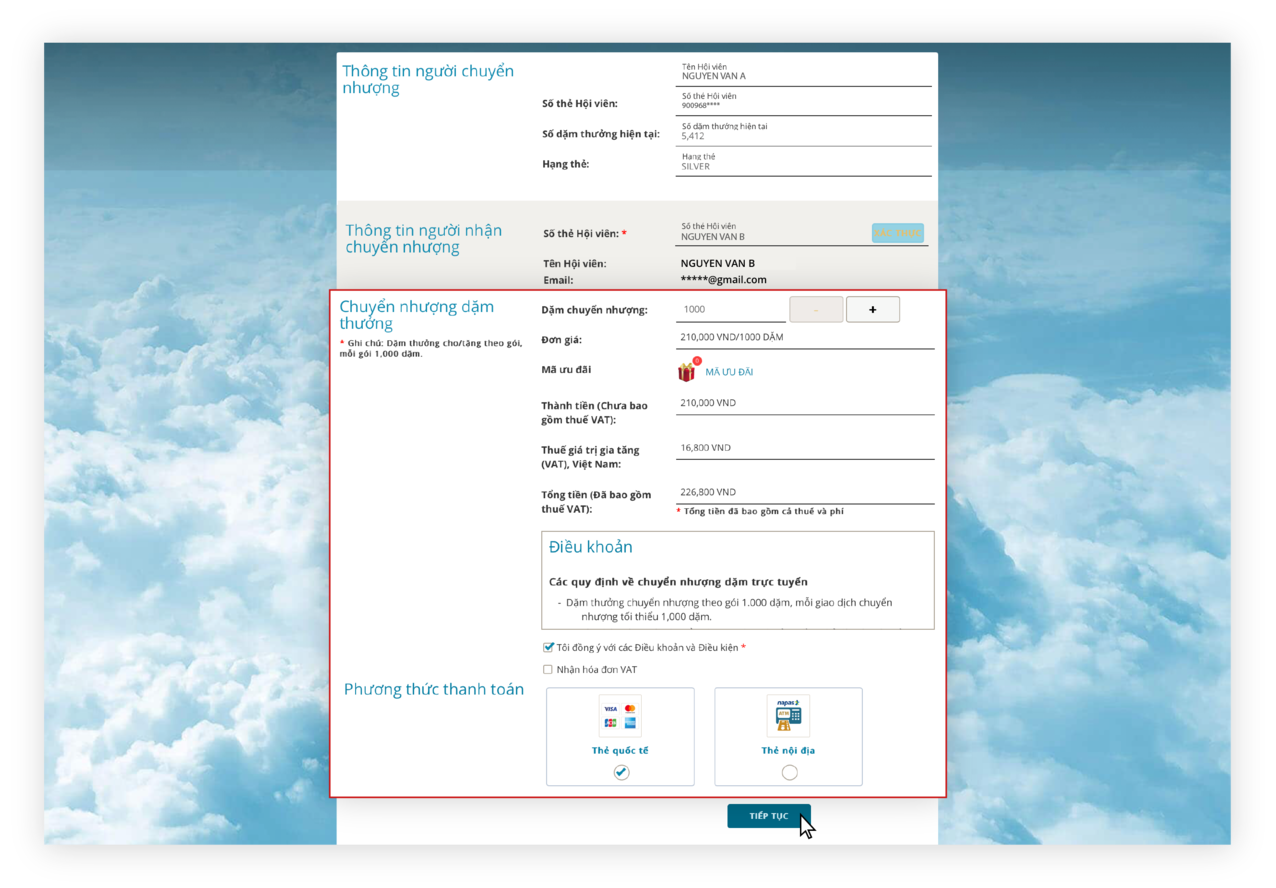The image size is (1276, 888).
Task: Select the Thẻ nội địa radio circle
Action: pos(789,772)
